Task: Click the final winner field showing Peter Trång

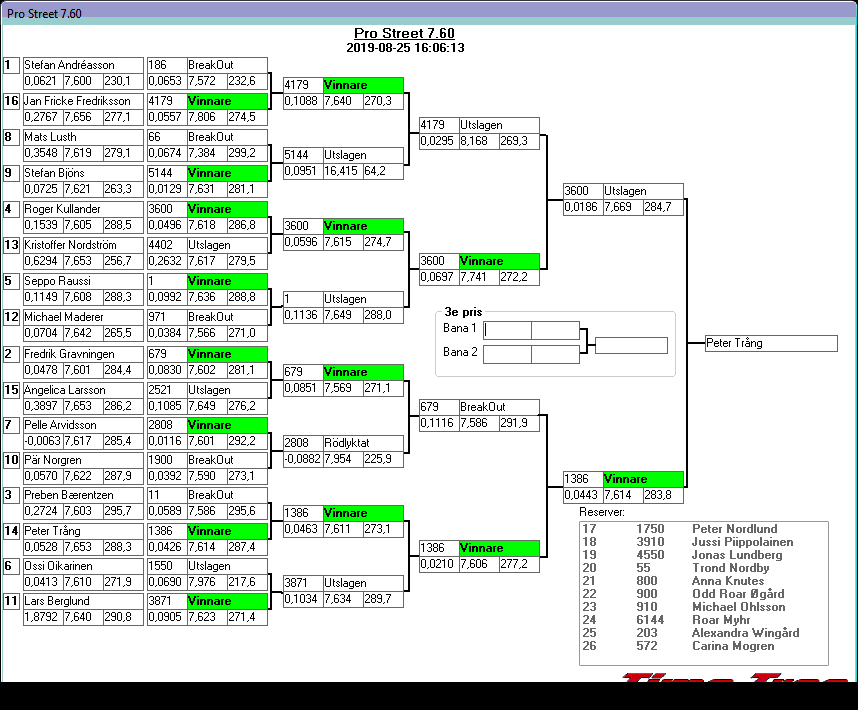Action: tap(770, 343)
